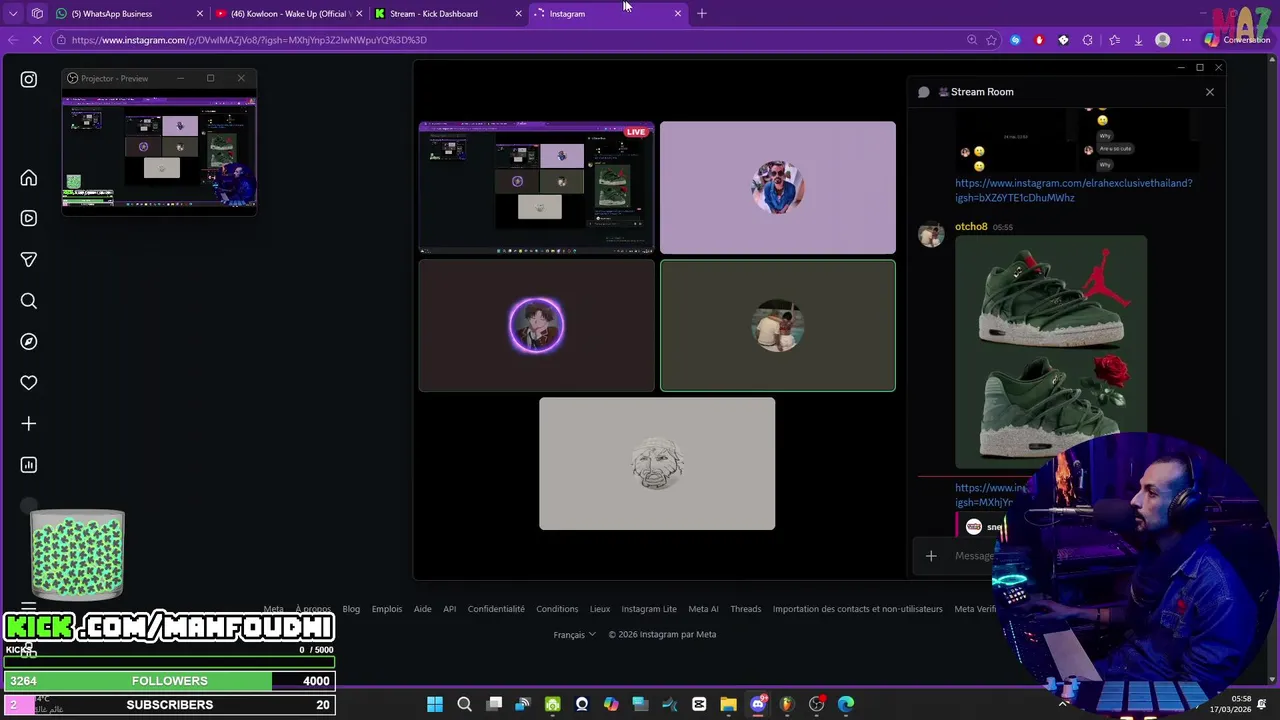The image size is (1280, 720).
Task: Open Blog footer link
Action: pyautogui.click(x=351, y=609)
